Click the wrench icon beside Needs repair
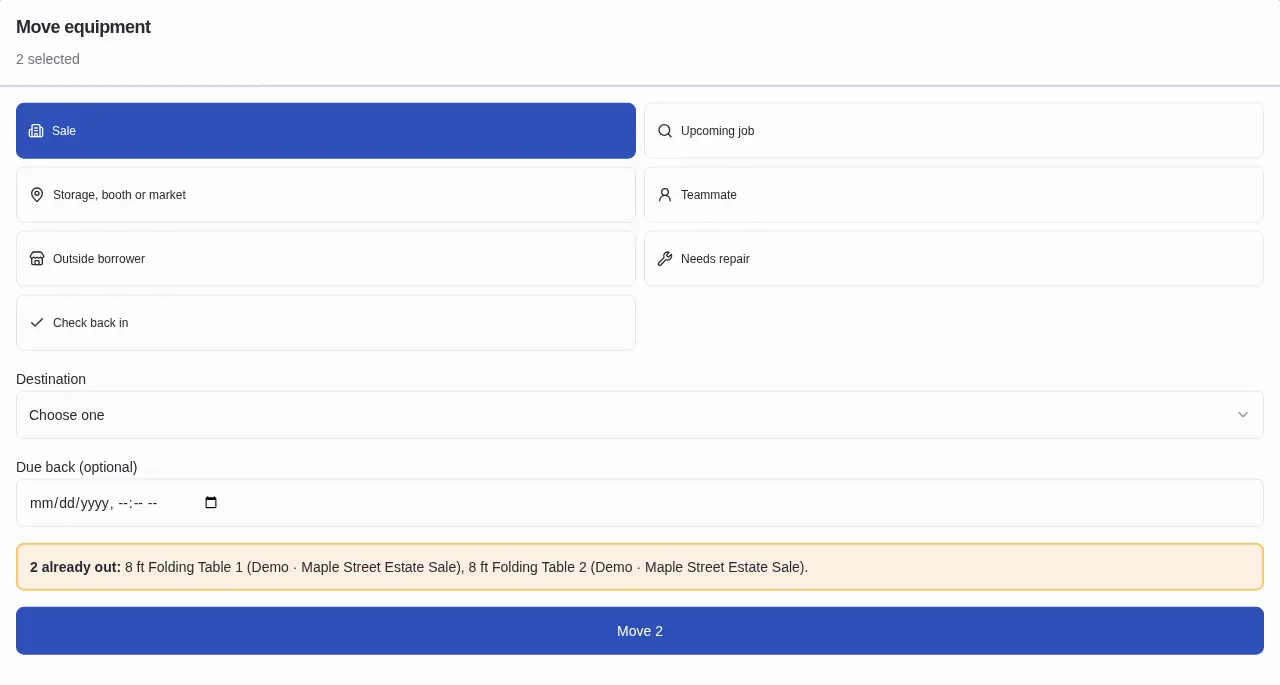 click(x=665, y=259)
